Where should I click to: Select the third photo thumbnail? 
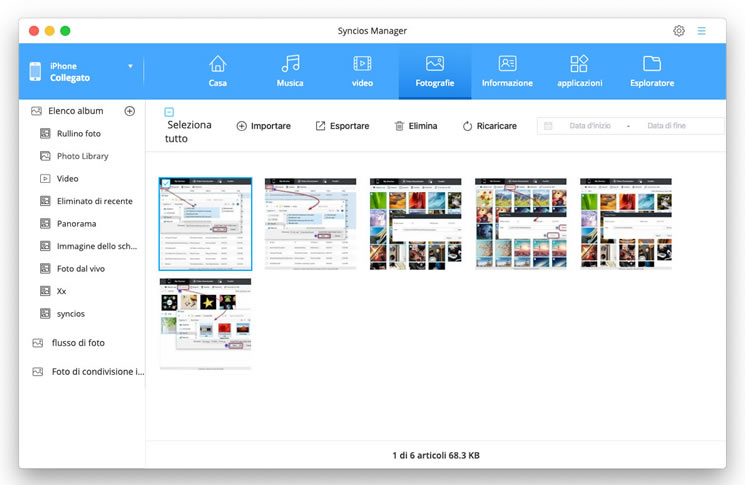pyautogui.click(x=415, y=224)
